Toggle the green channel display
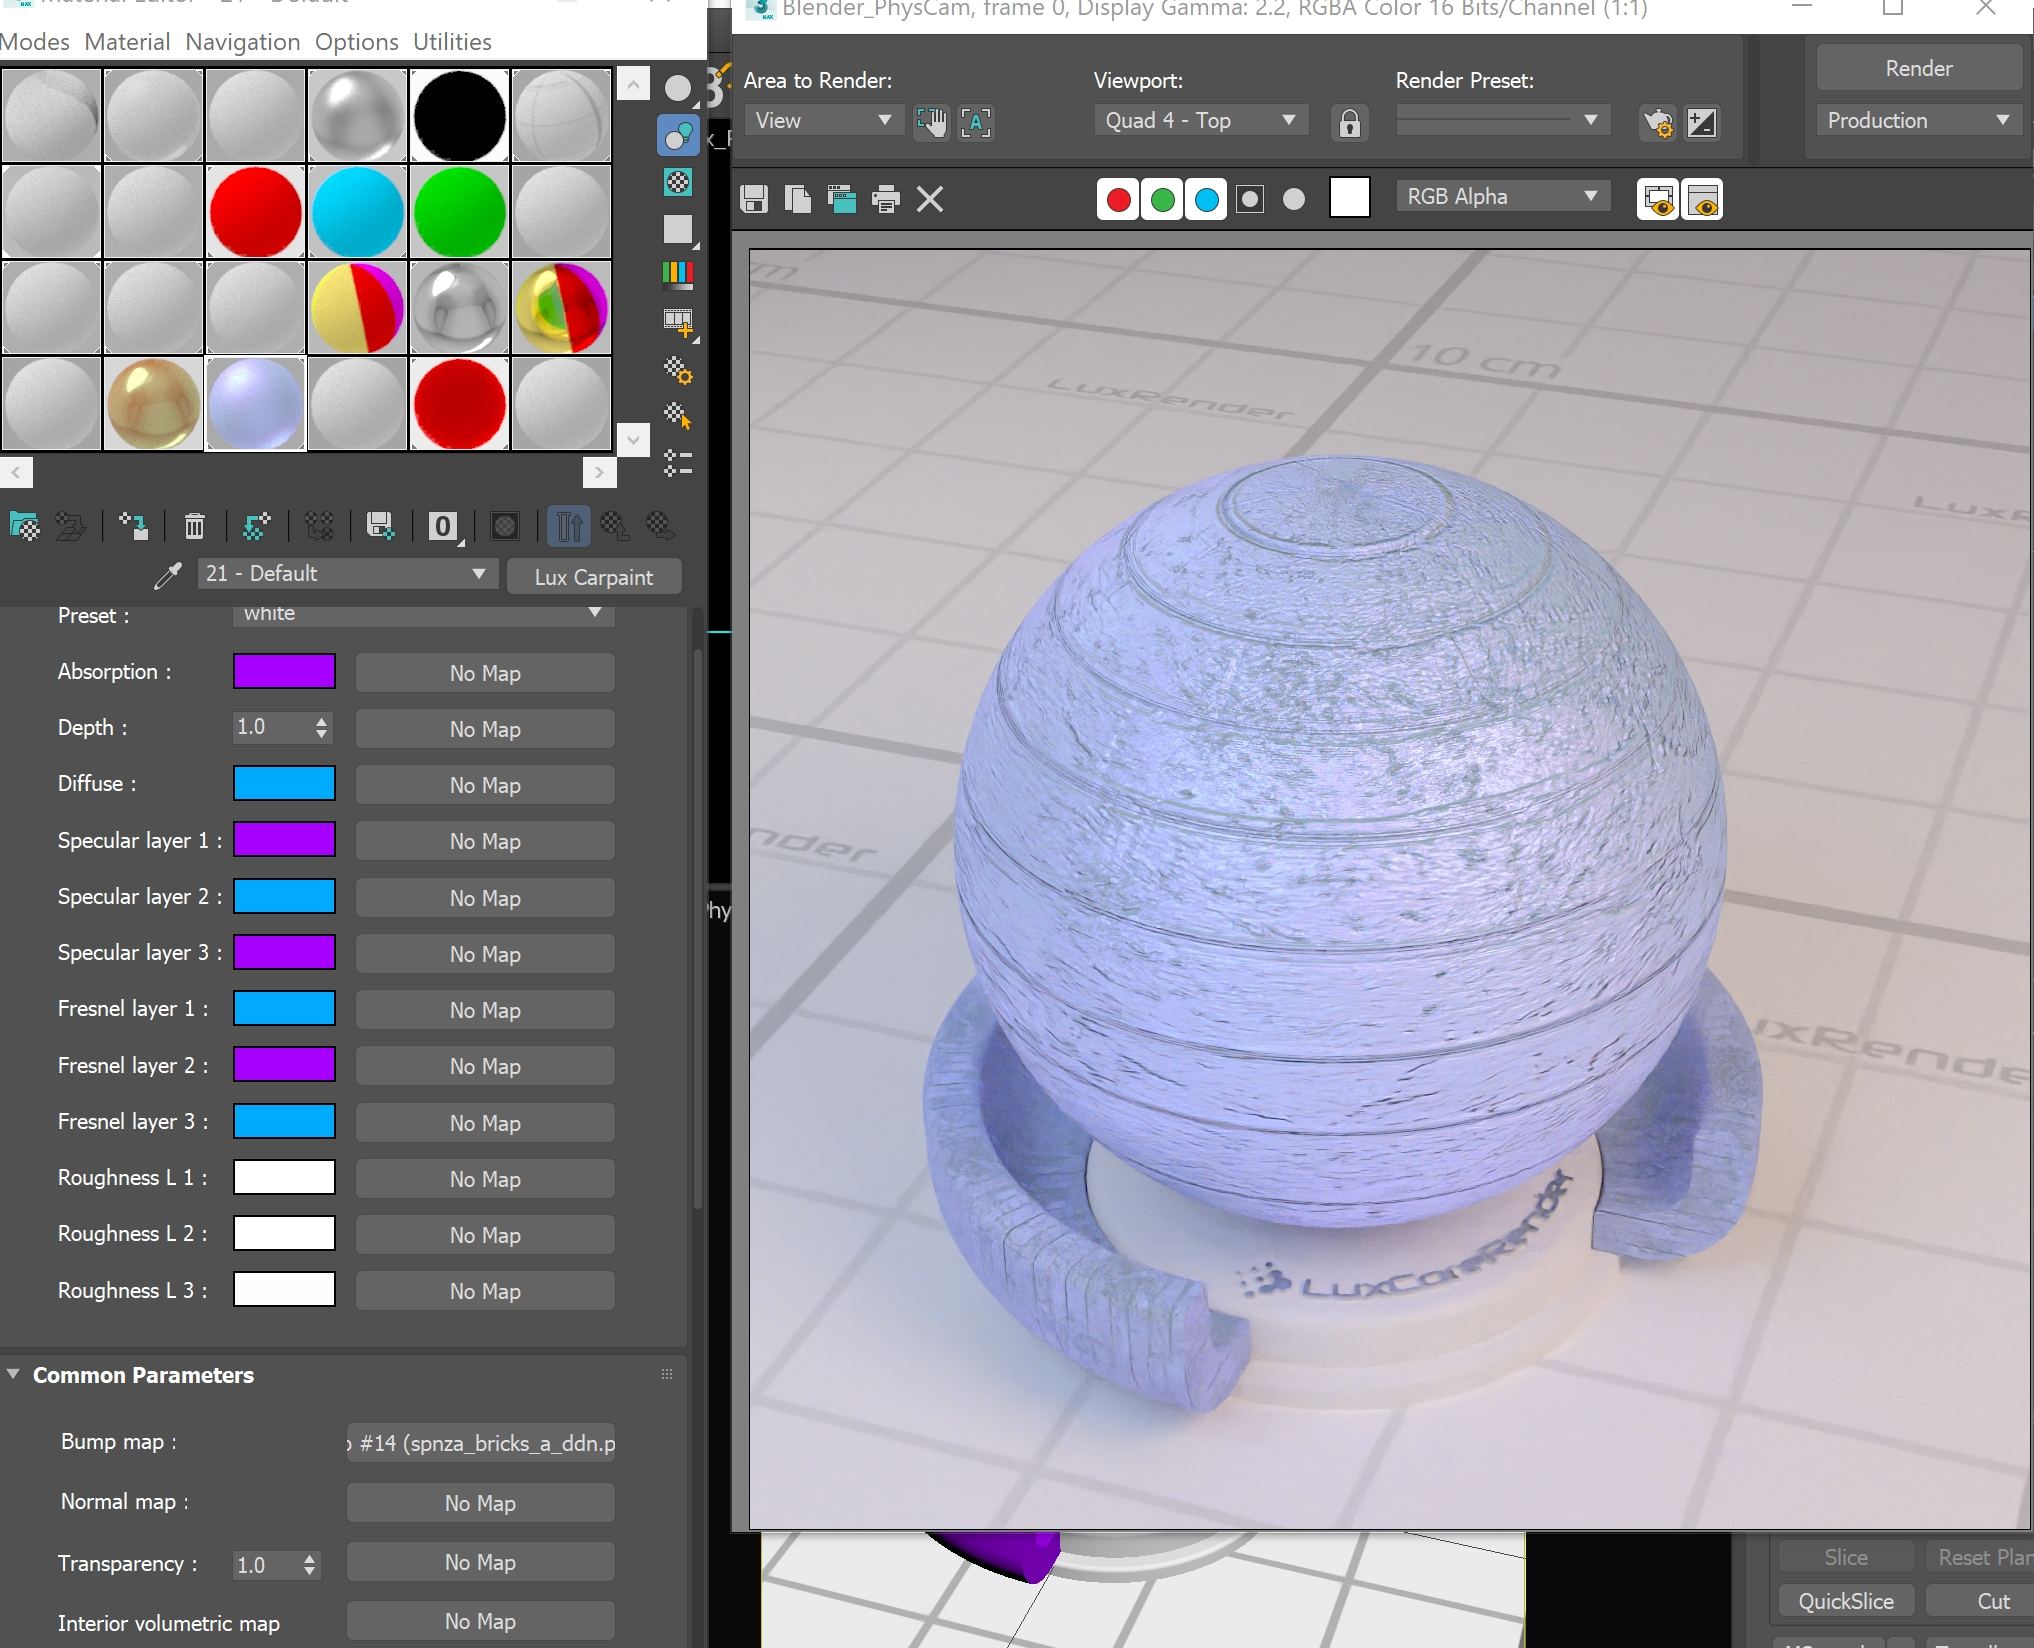 pos(1162,199)
